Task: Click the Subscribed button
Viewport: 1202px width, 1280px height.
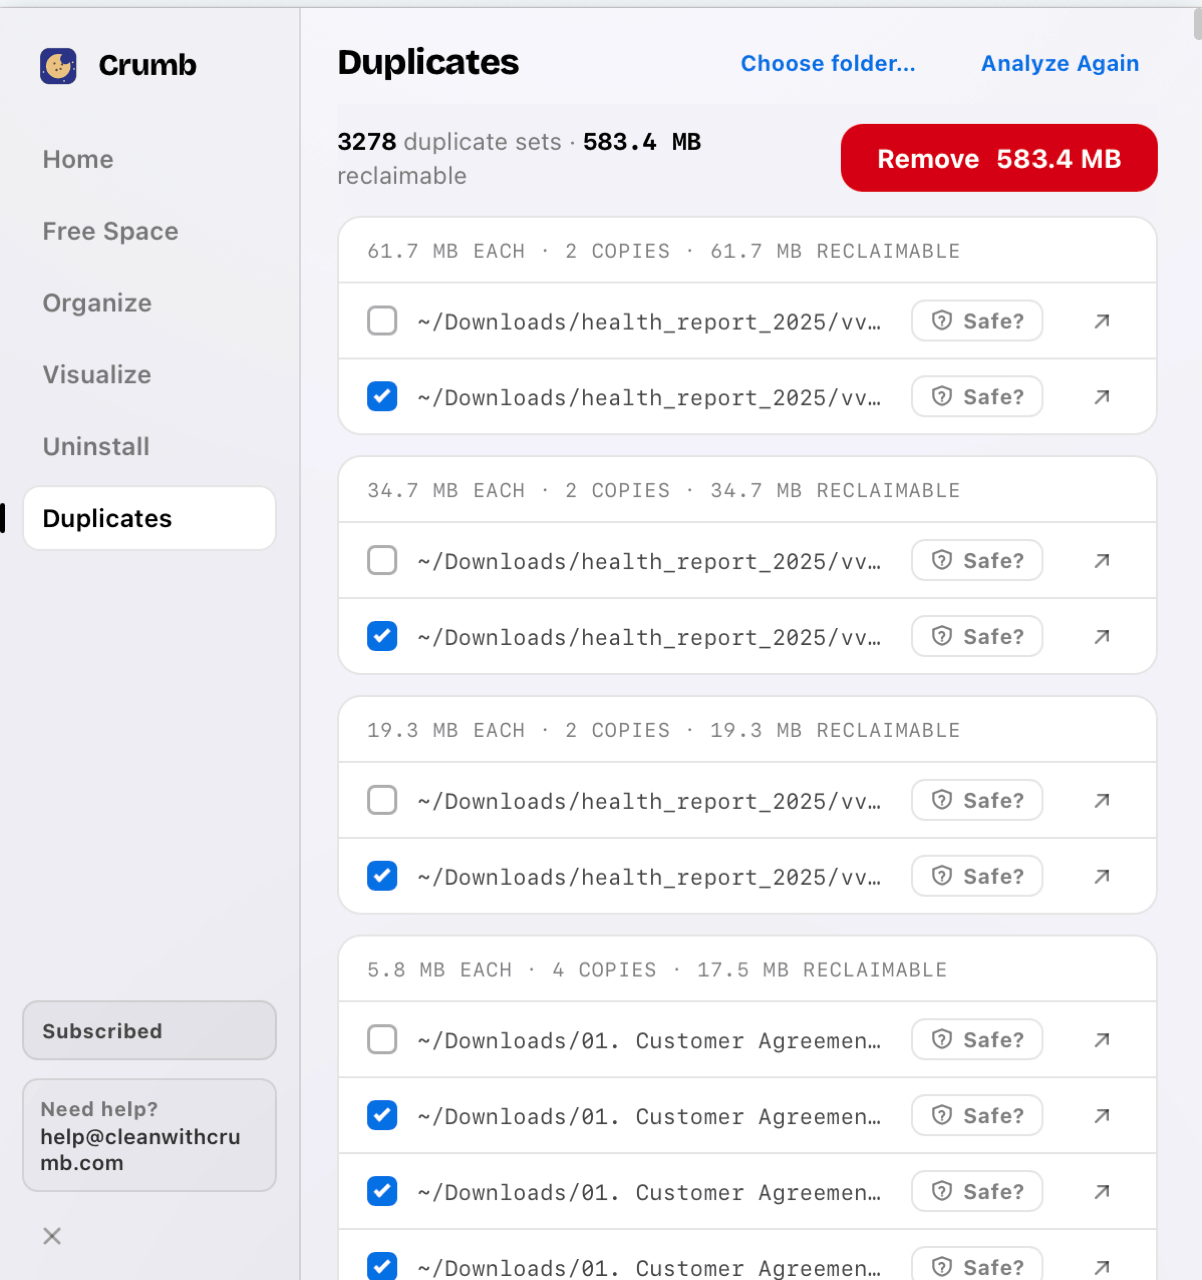Action: [150, 1031]
